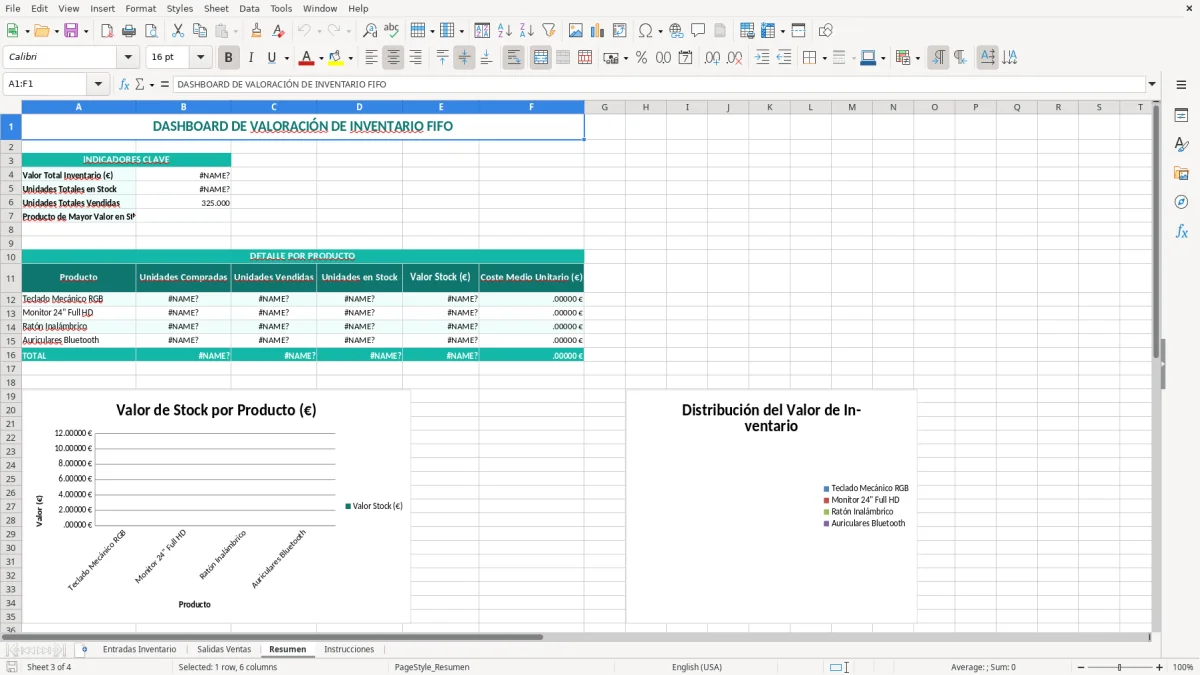
Task: Toggle Align Left button
Action: [x=371, y=58]
